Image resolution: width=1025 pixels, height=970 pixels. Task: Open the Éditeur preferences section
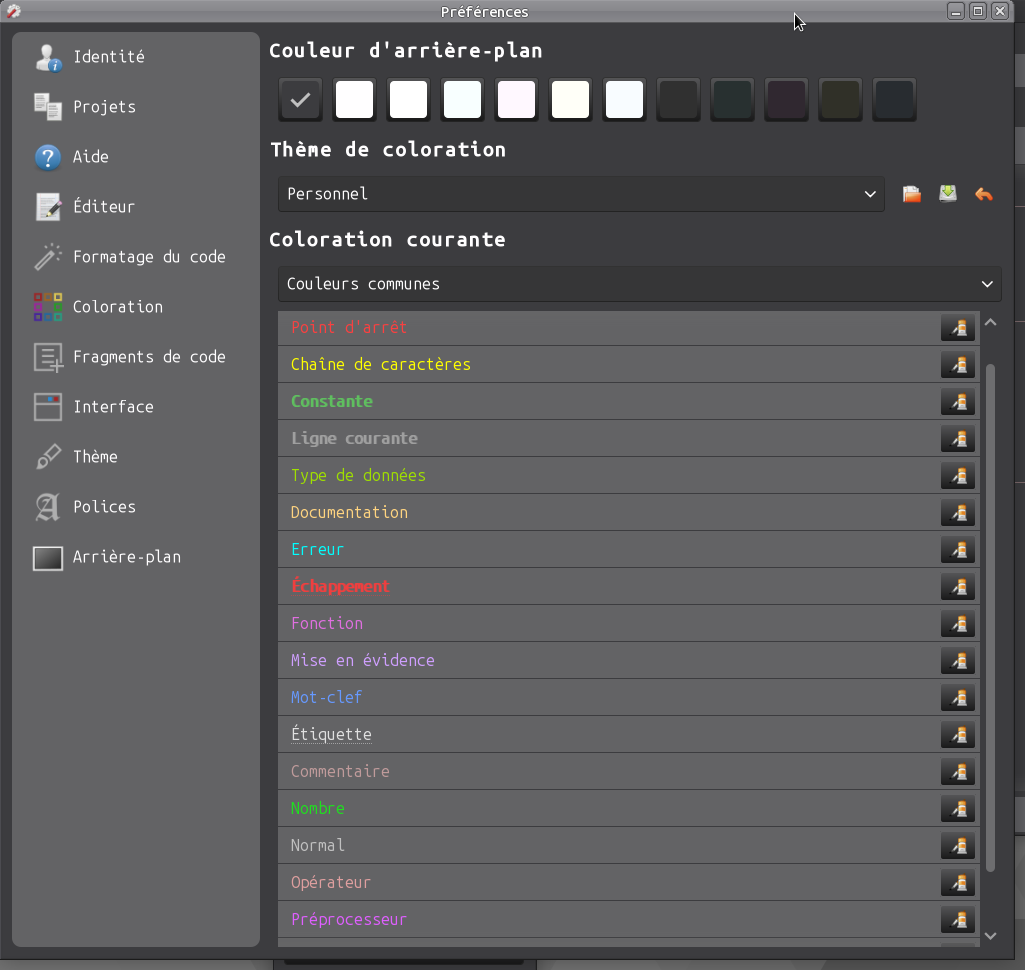[104, 207]
